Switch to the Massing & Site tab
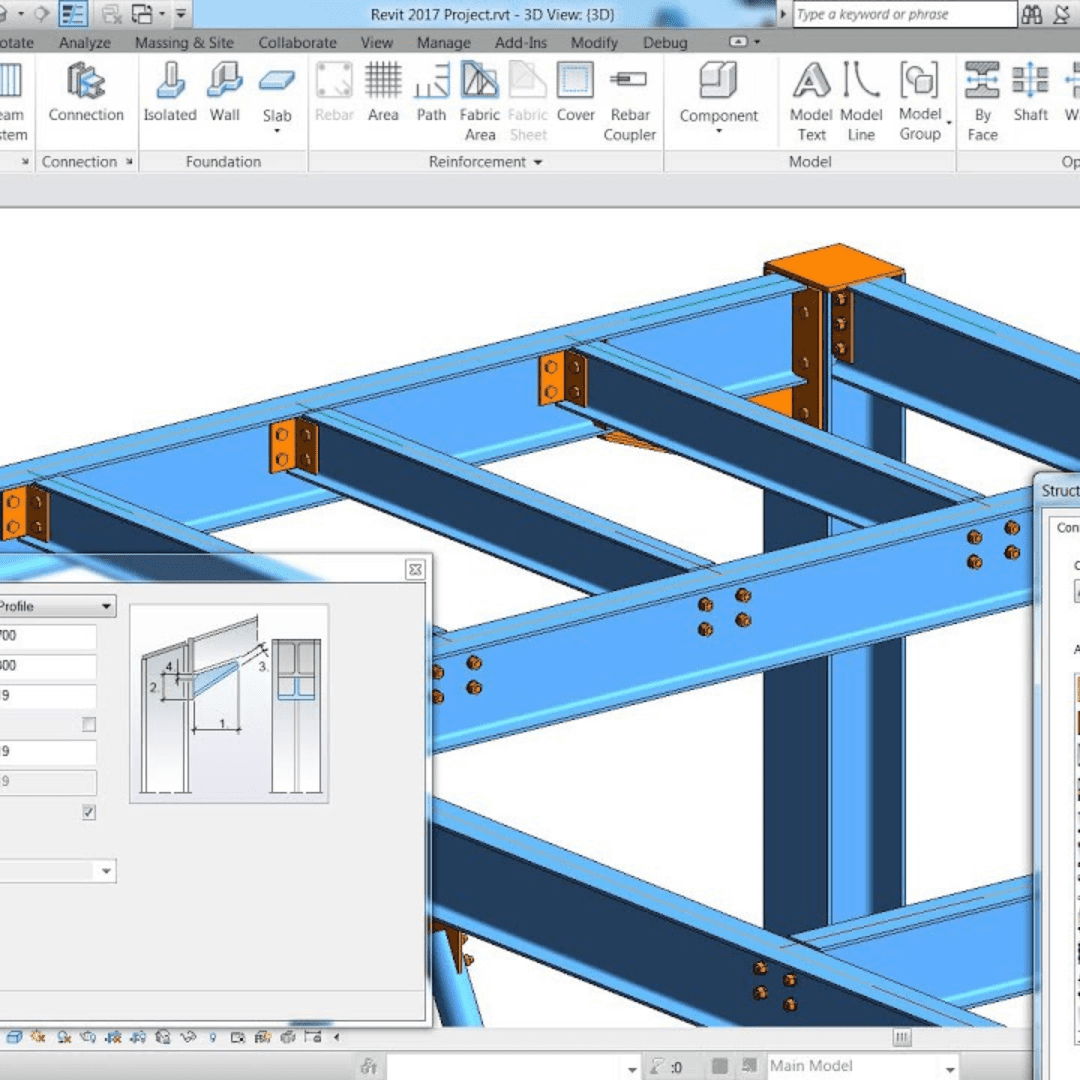This screenshot has height=1080, width=1080. 184,43
